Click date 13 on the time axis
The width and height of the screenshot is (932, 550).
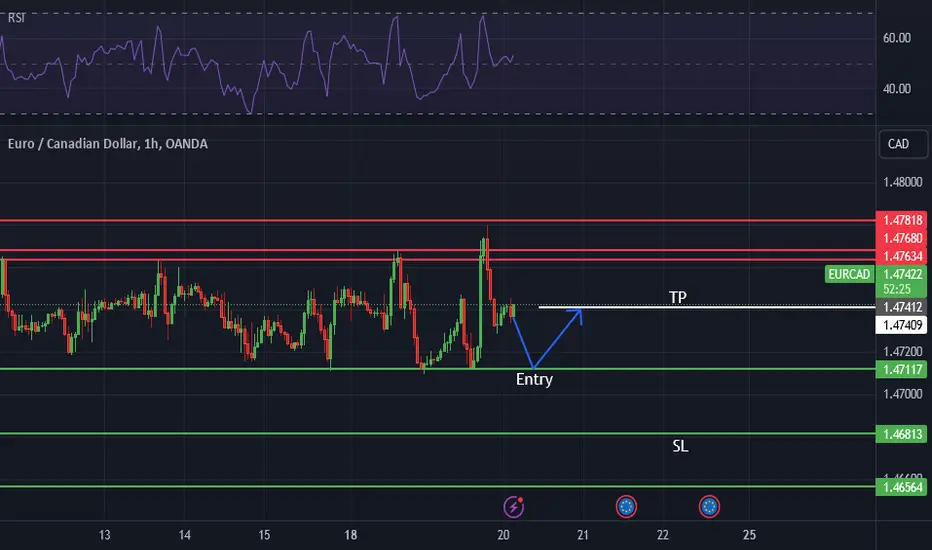coord(105,535)
